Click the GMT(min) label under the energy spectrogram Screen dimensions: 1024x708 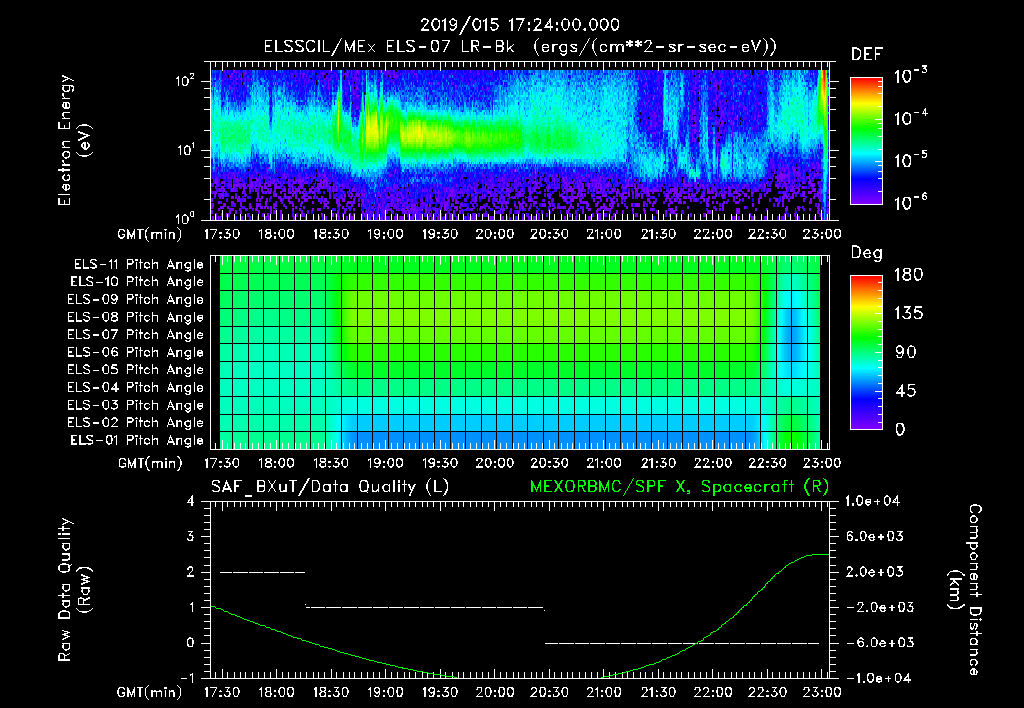pos(150,234)
